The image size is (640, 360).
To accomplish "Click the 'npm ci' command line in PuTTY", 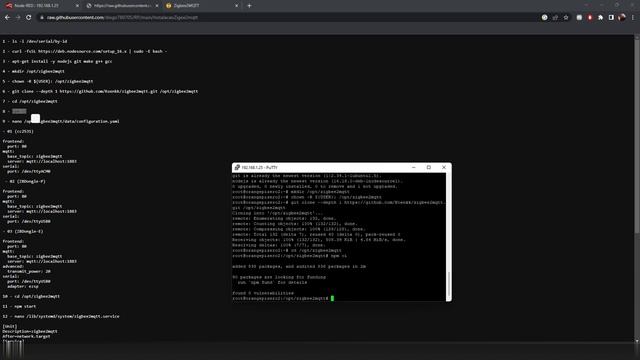I will [289, 256].
